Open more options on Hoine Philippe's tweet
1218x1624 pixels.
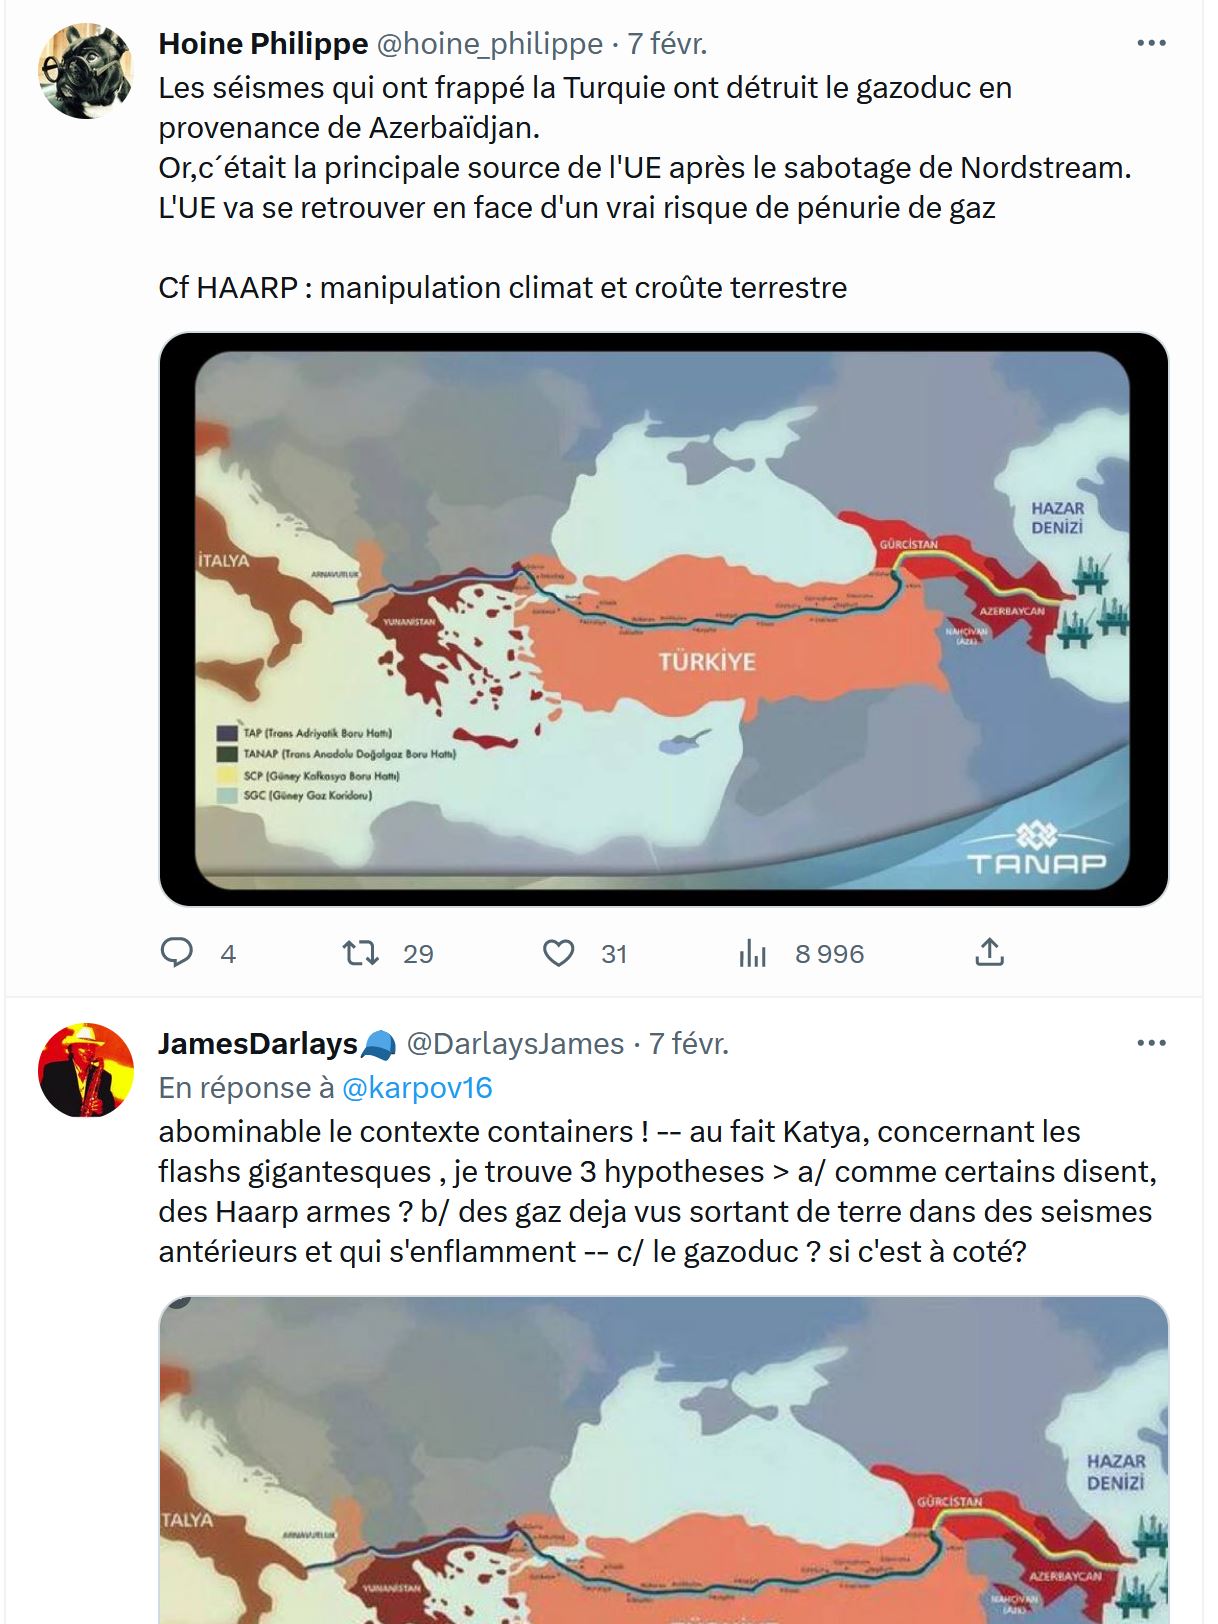pyautogui.click(x=1152, y=43)
